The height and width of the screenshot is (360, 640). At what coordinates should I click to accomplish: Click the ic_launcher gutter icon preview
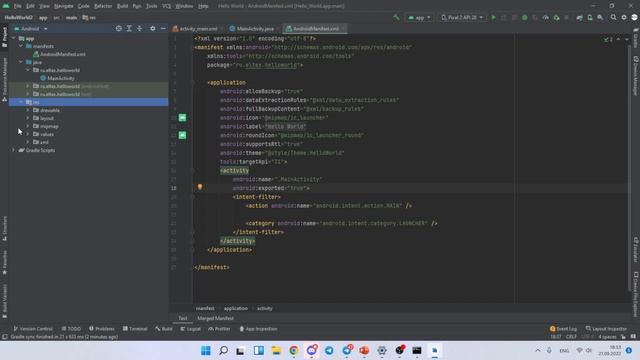[182, 118]
